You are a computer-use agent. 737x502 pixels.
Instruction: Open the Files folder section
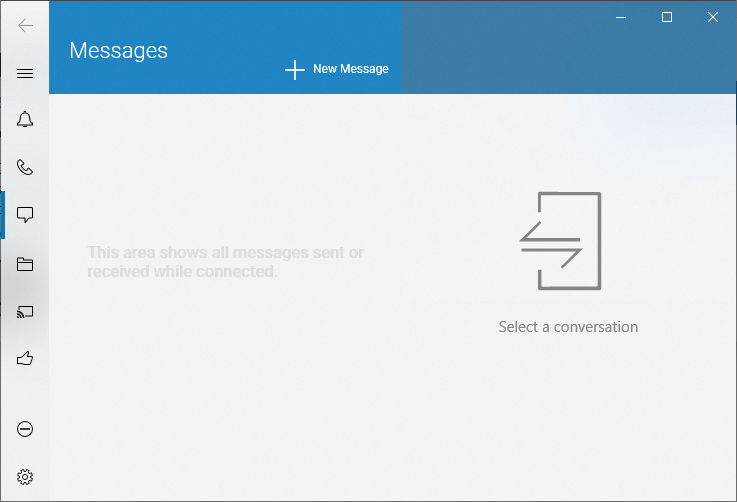click(x=25, y=264)
